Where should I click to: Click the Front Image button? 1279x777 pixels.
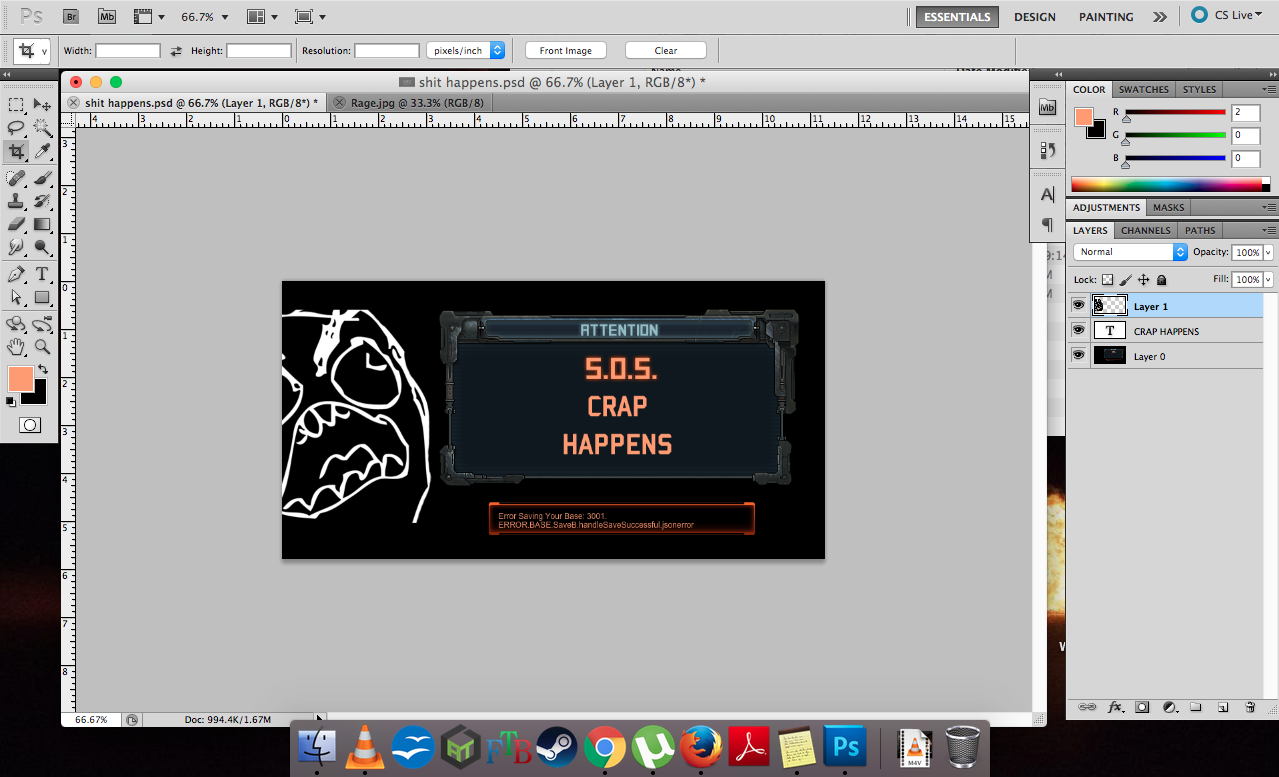click(565, 50)
